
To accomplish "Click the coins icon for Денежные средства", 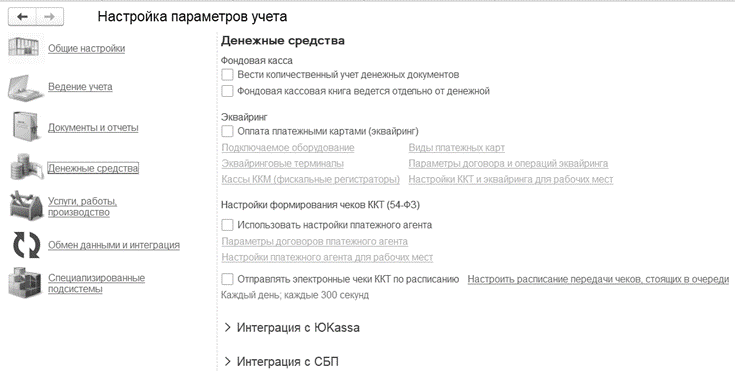I will pos(26,167).
